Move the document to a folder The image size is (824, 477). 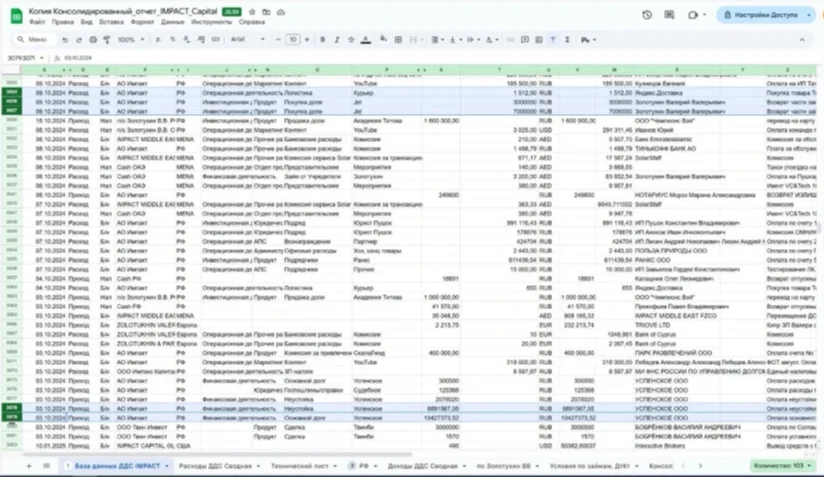266,12
